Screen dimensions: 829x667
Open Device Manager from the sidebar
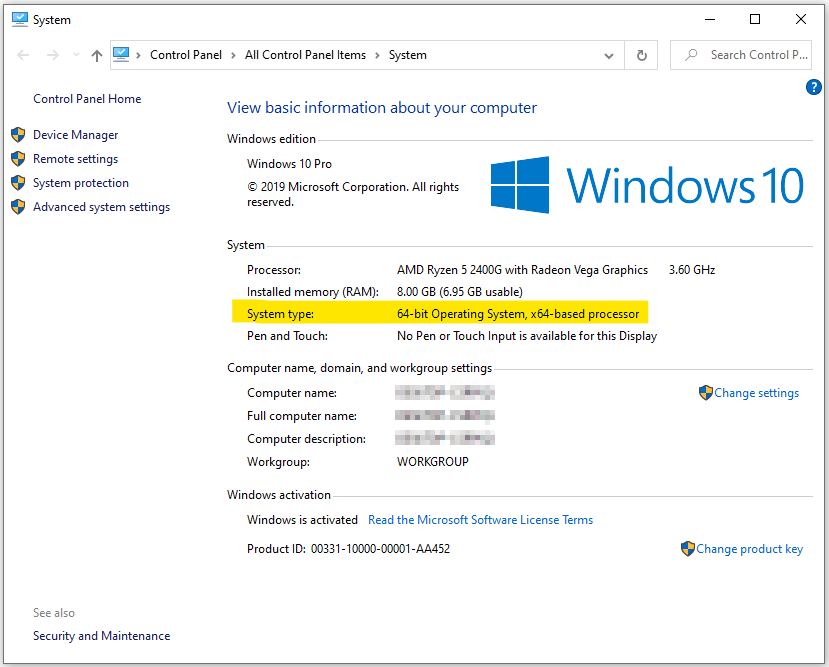(x=76, y=135)
